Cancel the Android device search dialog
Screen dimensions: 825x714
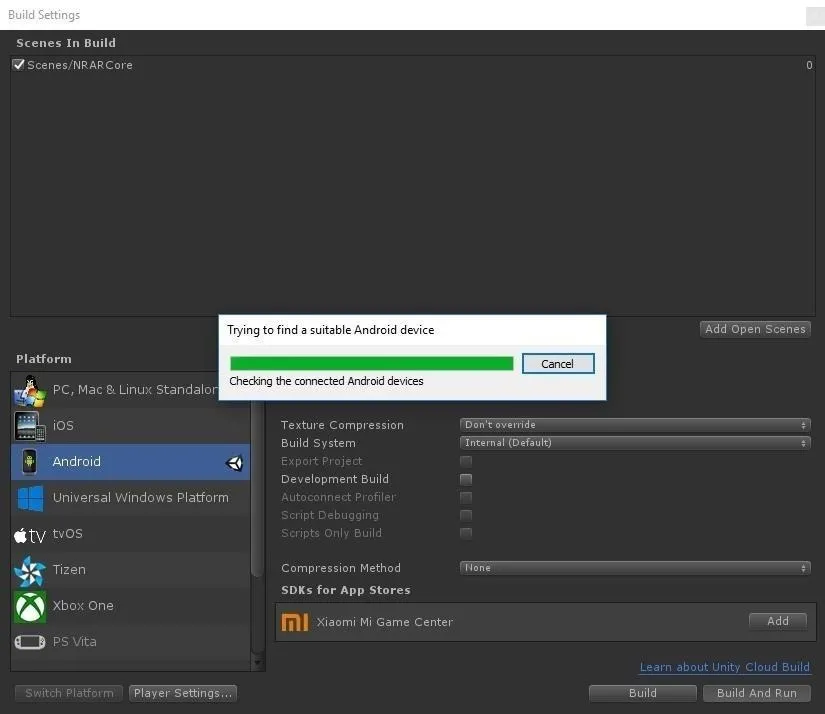558,364
